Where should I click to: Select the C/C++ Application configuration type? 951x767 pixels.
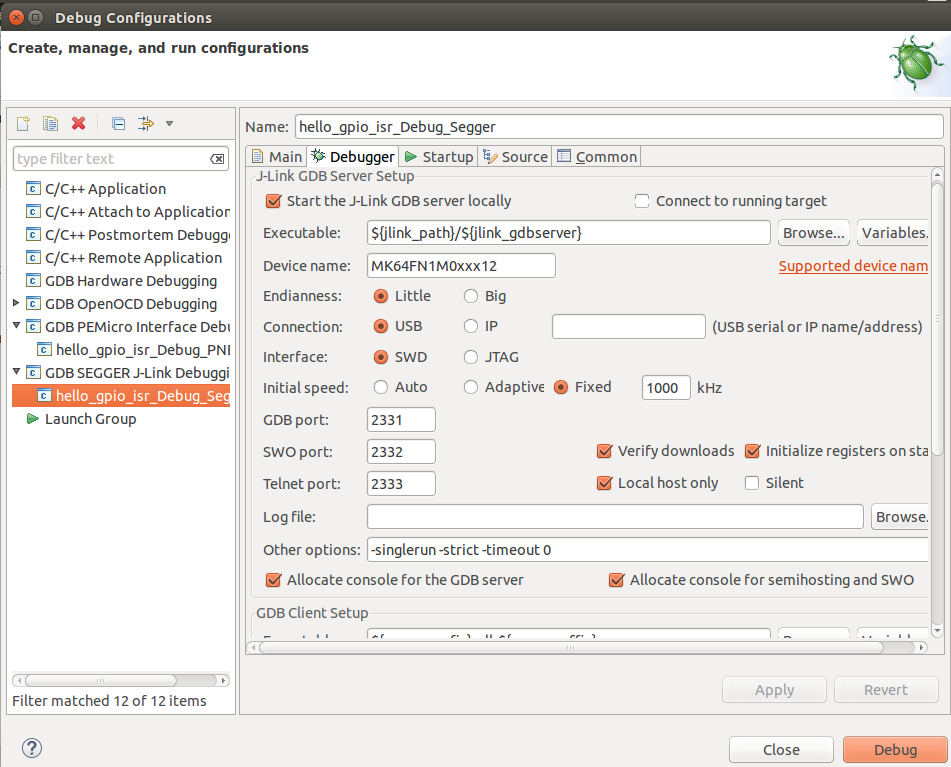96,189
